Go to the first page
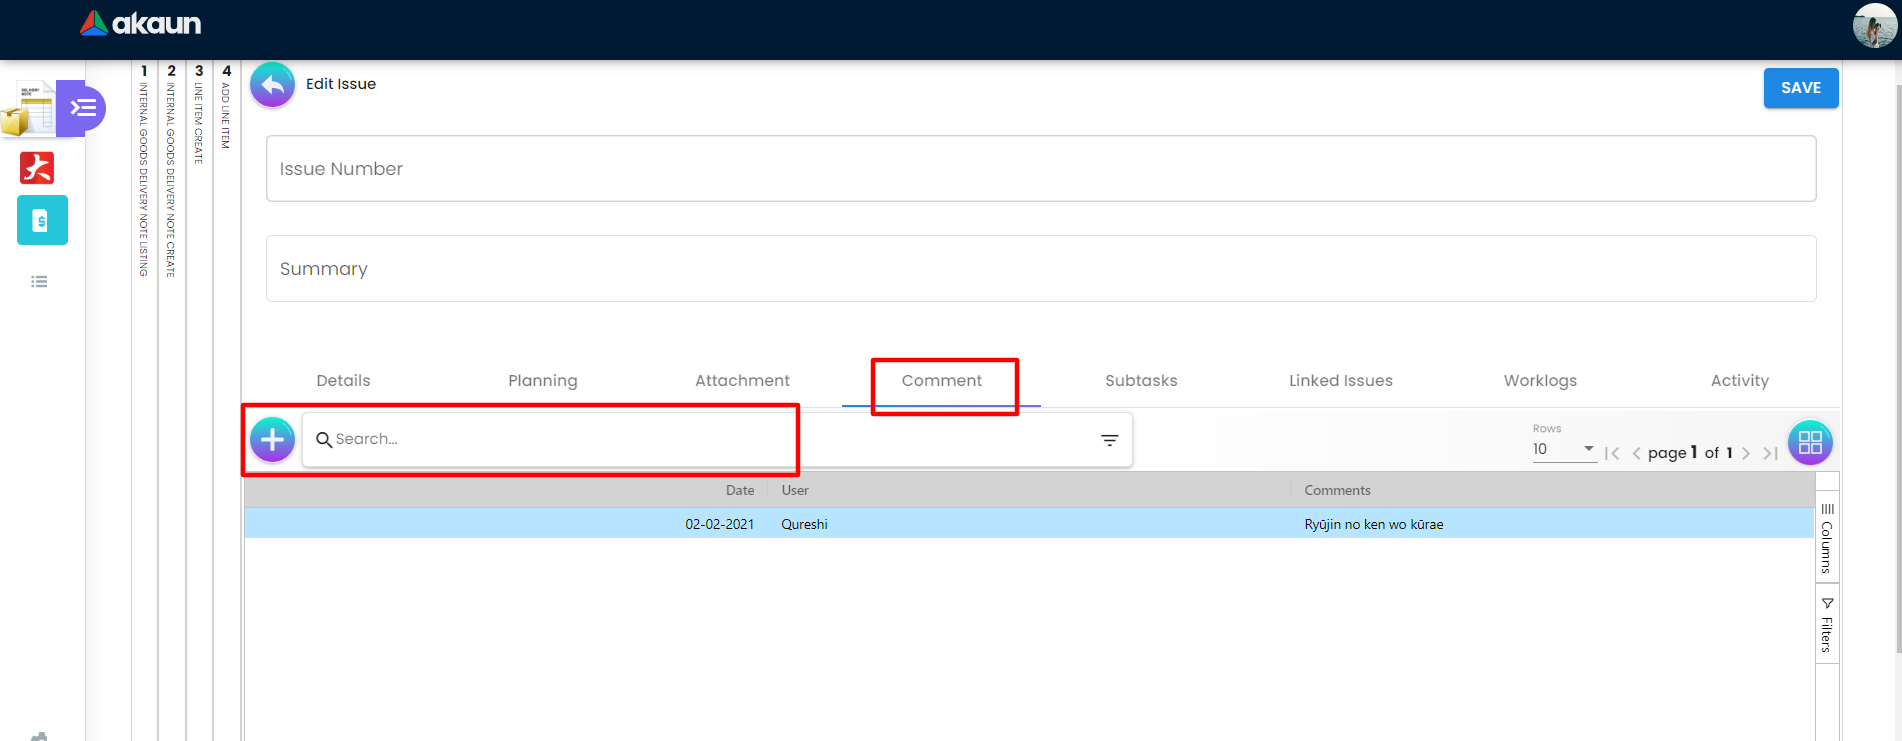This screenshot has width=1902, height=741. (x=1612, y=453)
